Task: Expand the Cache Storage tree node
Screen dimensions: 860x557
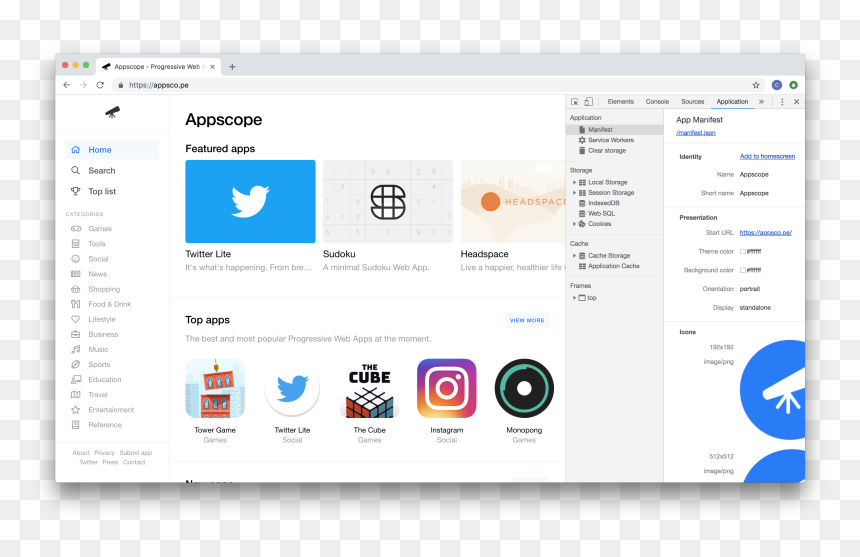Action: point(574,256)
